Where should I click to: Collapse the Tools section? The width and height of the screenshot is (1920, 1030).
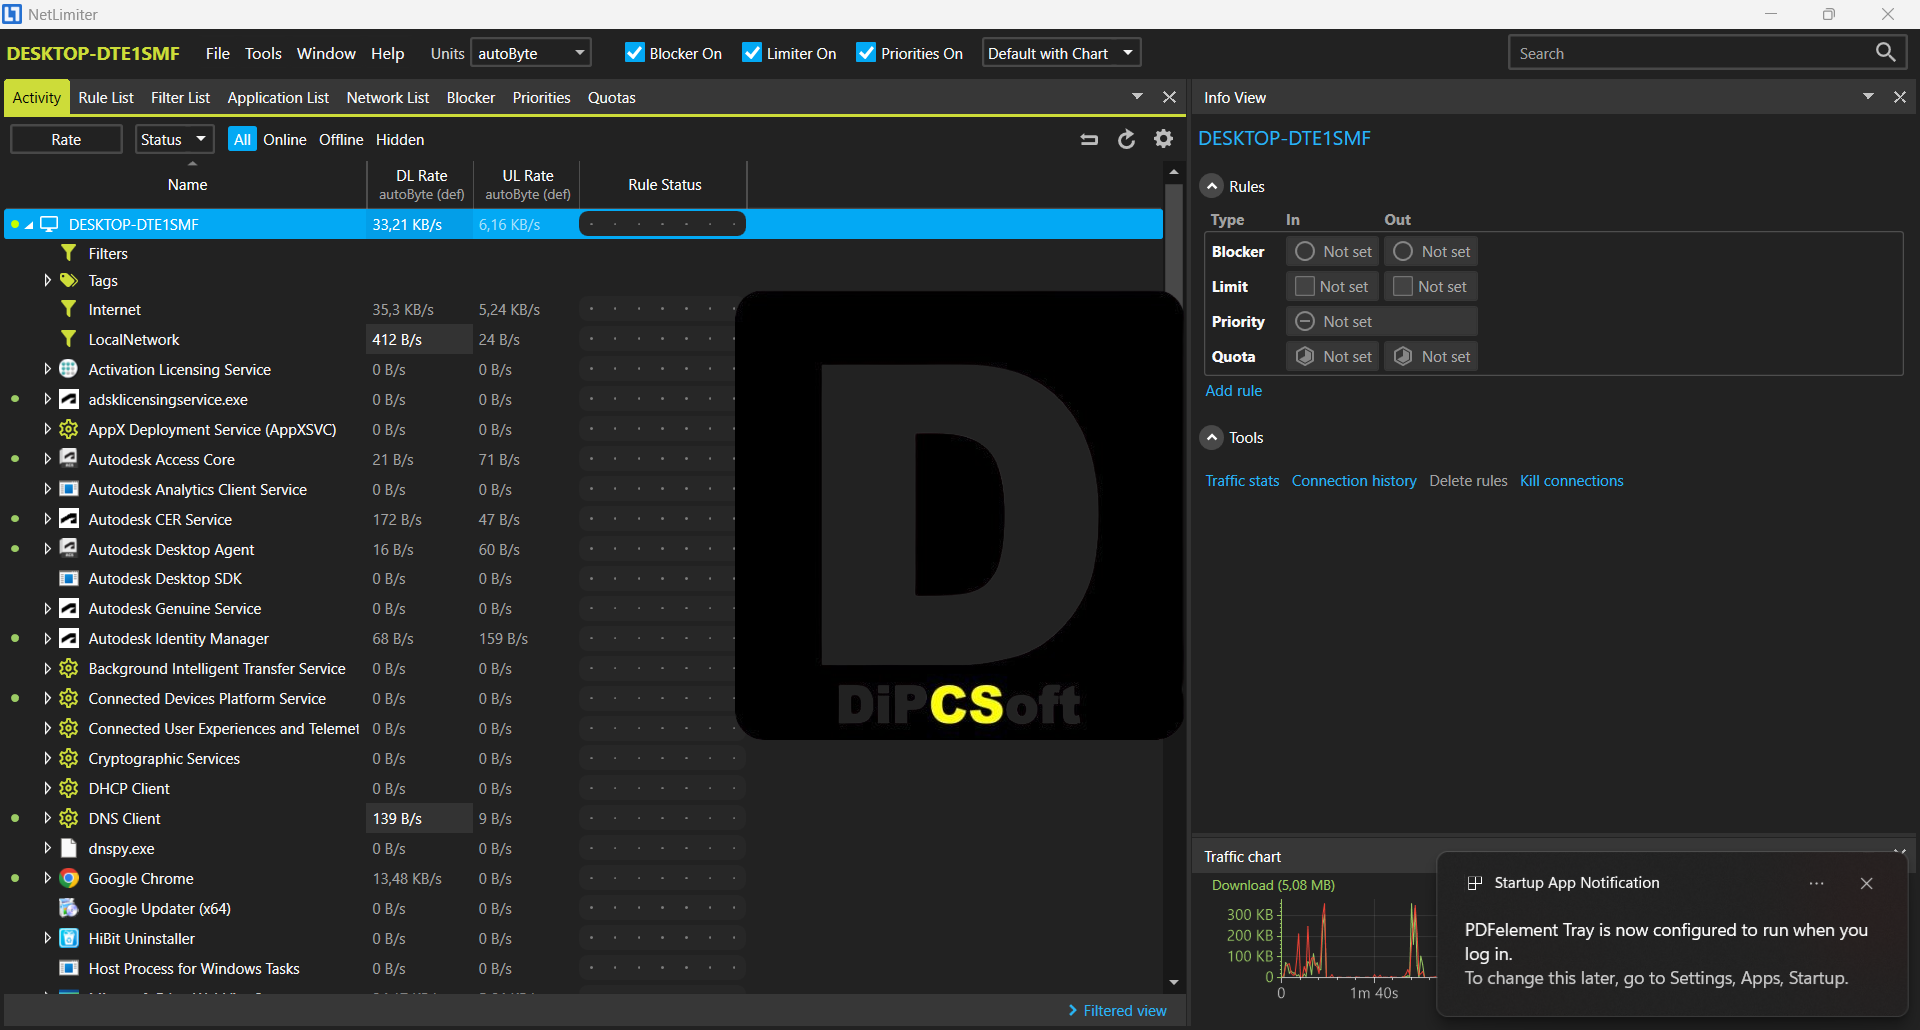point(1212,437)
